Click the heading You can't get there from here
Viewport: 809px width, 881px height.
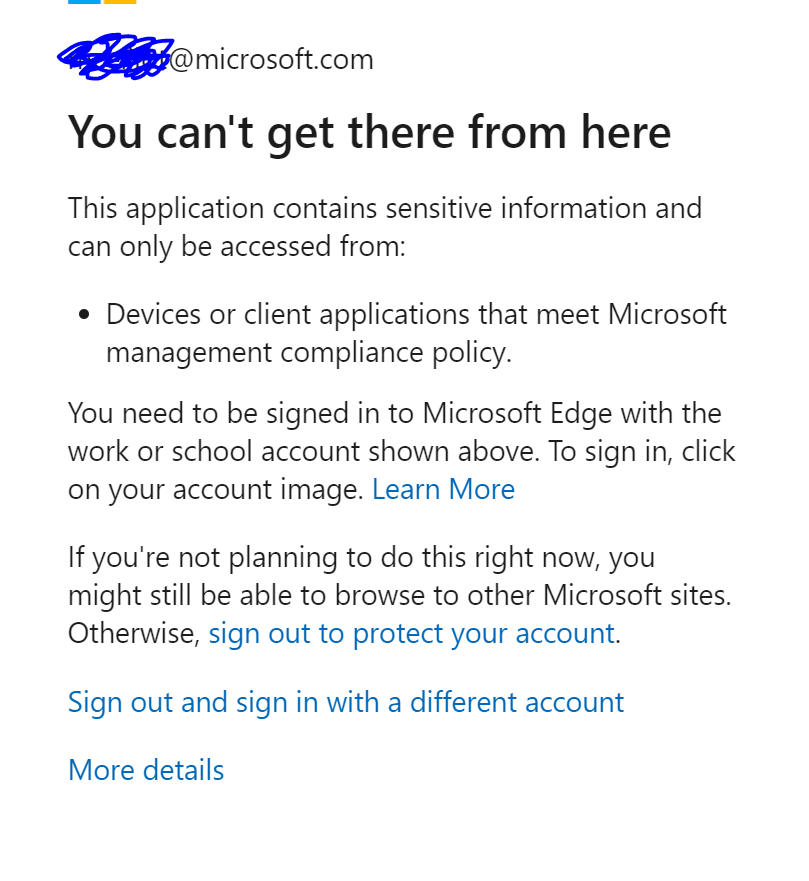click(369, 132)
